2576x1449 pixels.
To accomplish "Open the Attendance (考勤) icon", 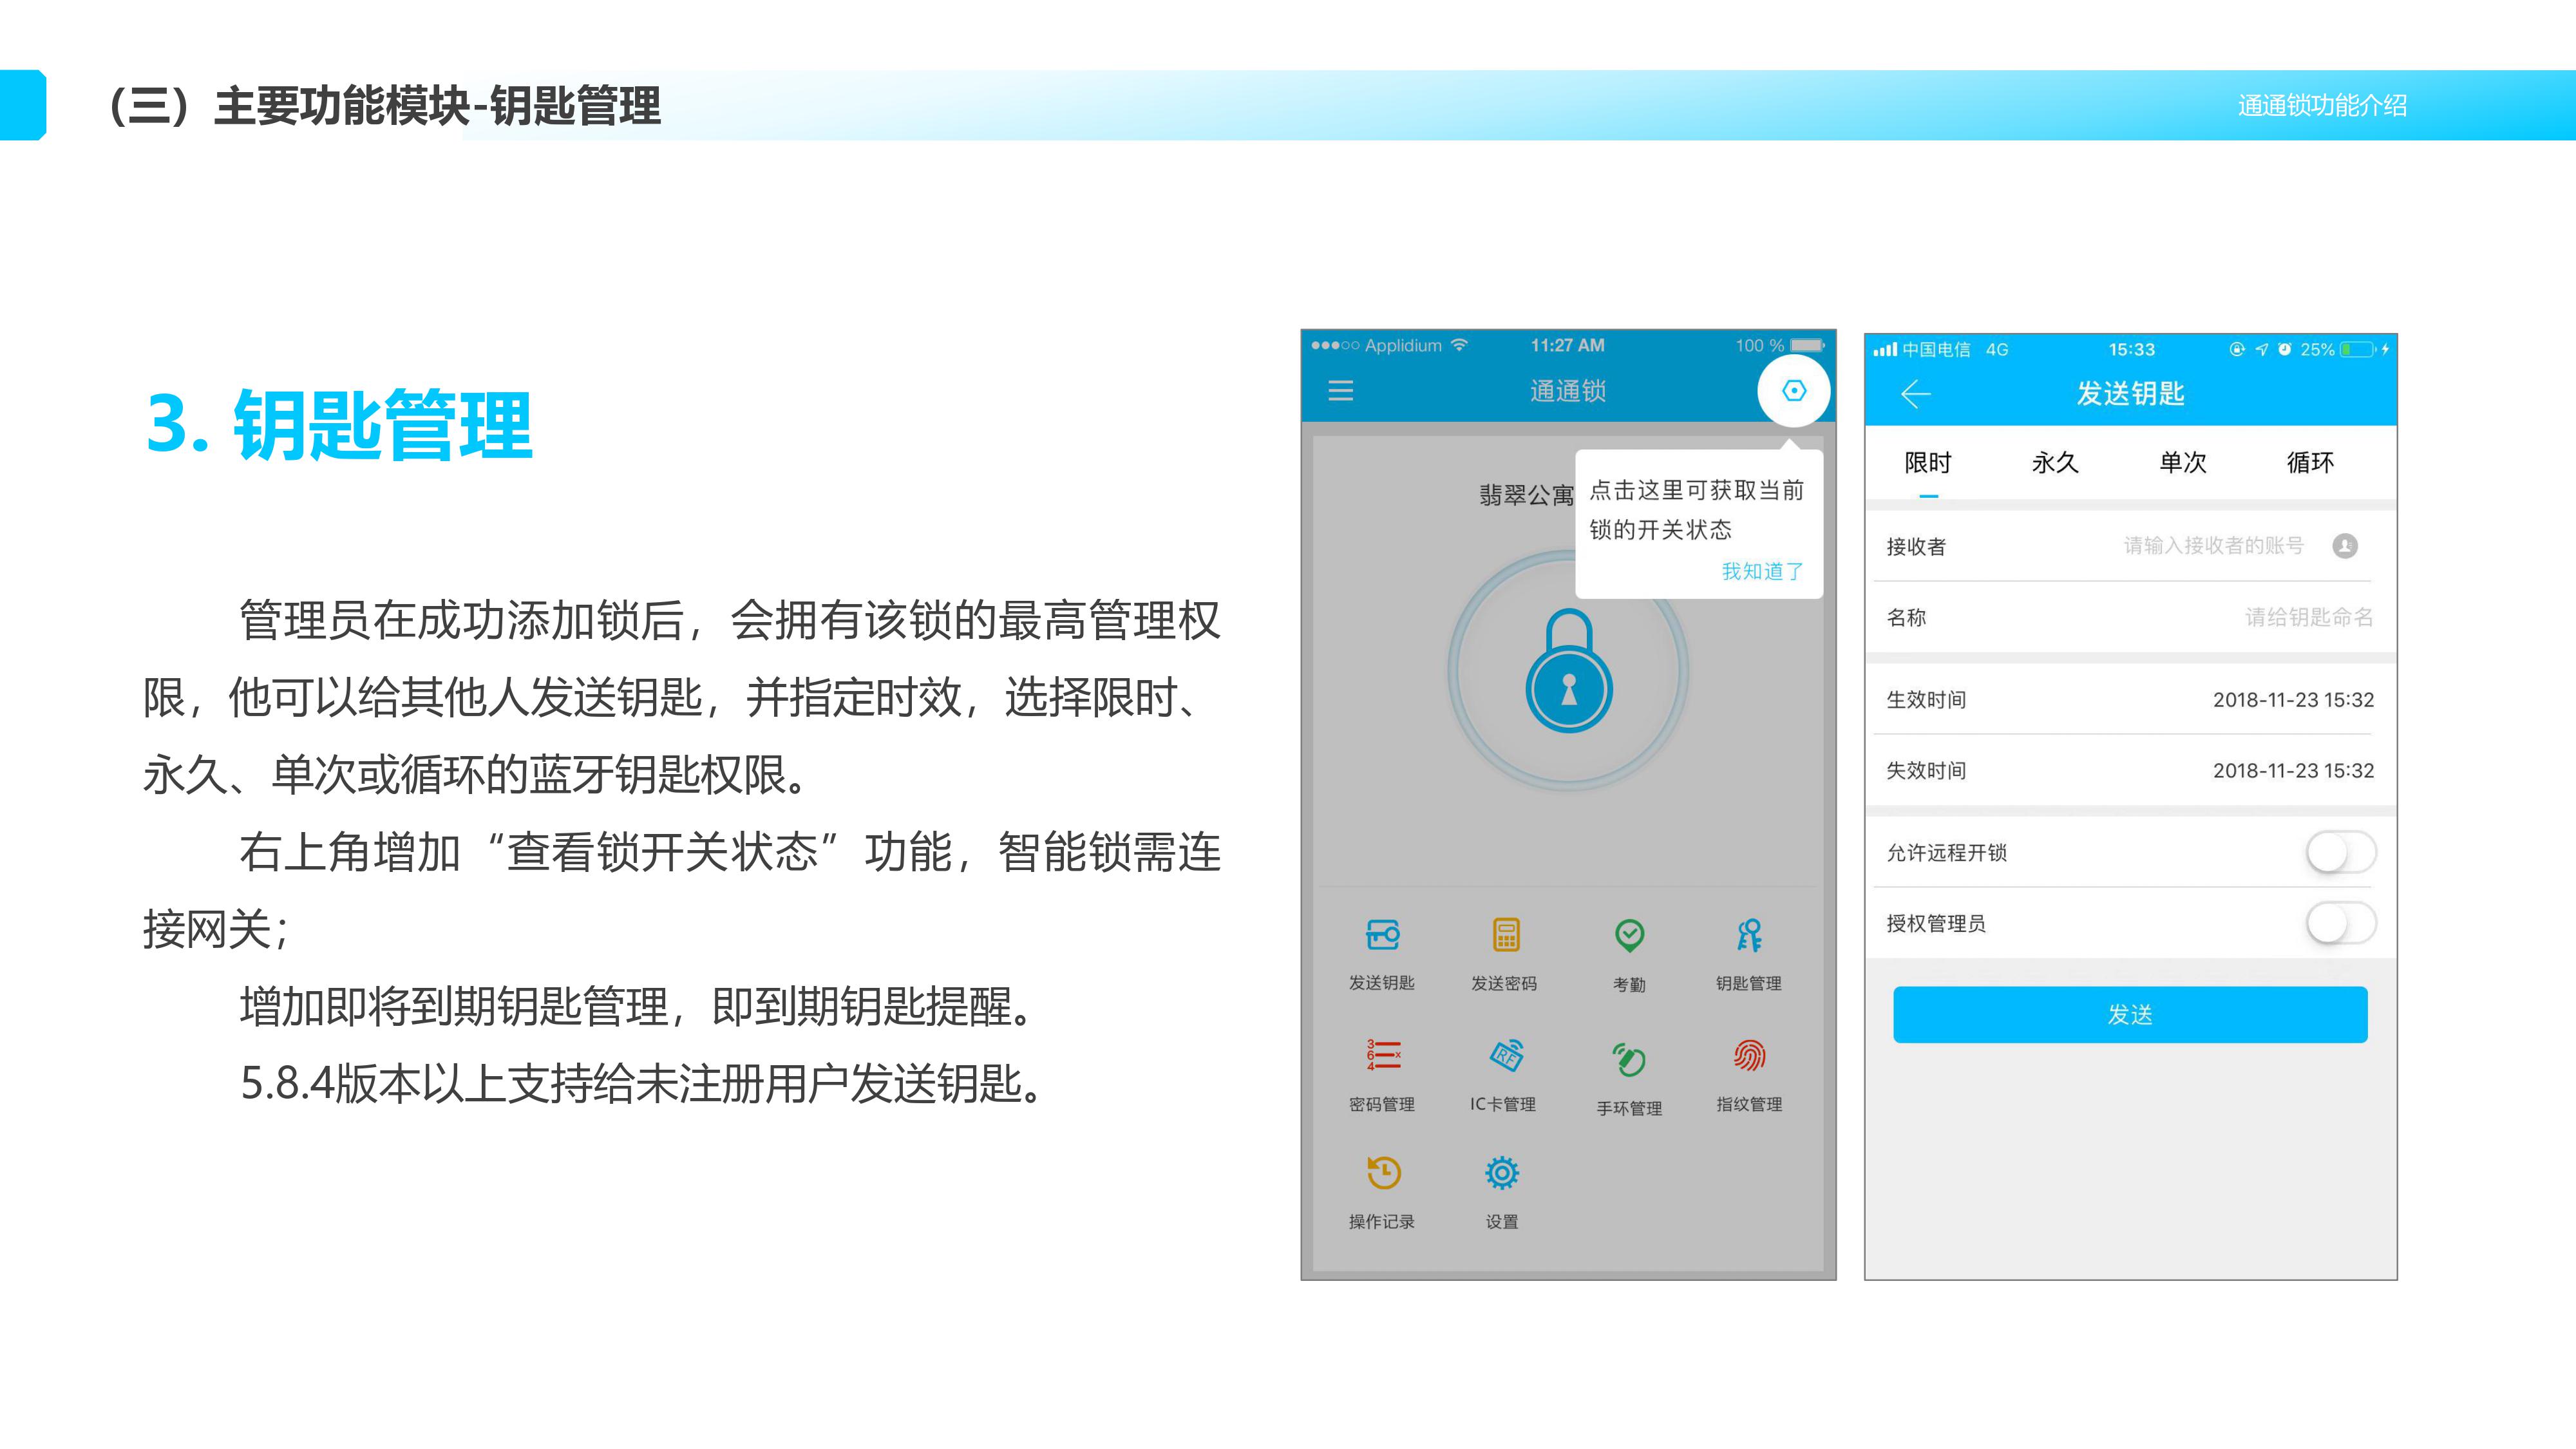I will 1629,936.
